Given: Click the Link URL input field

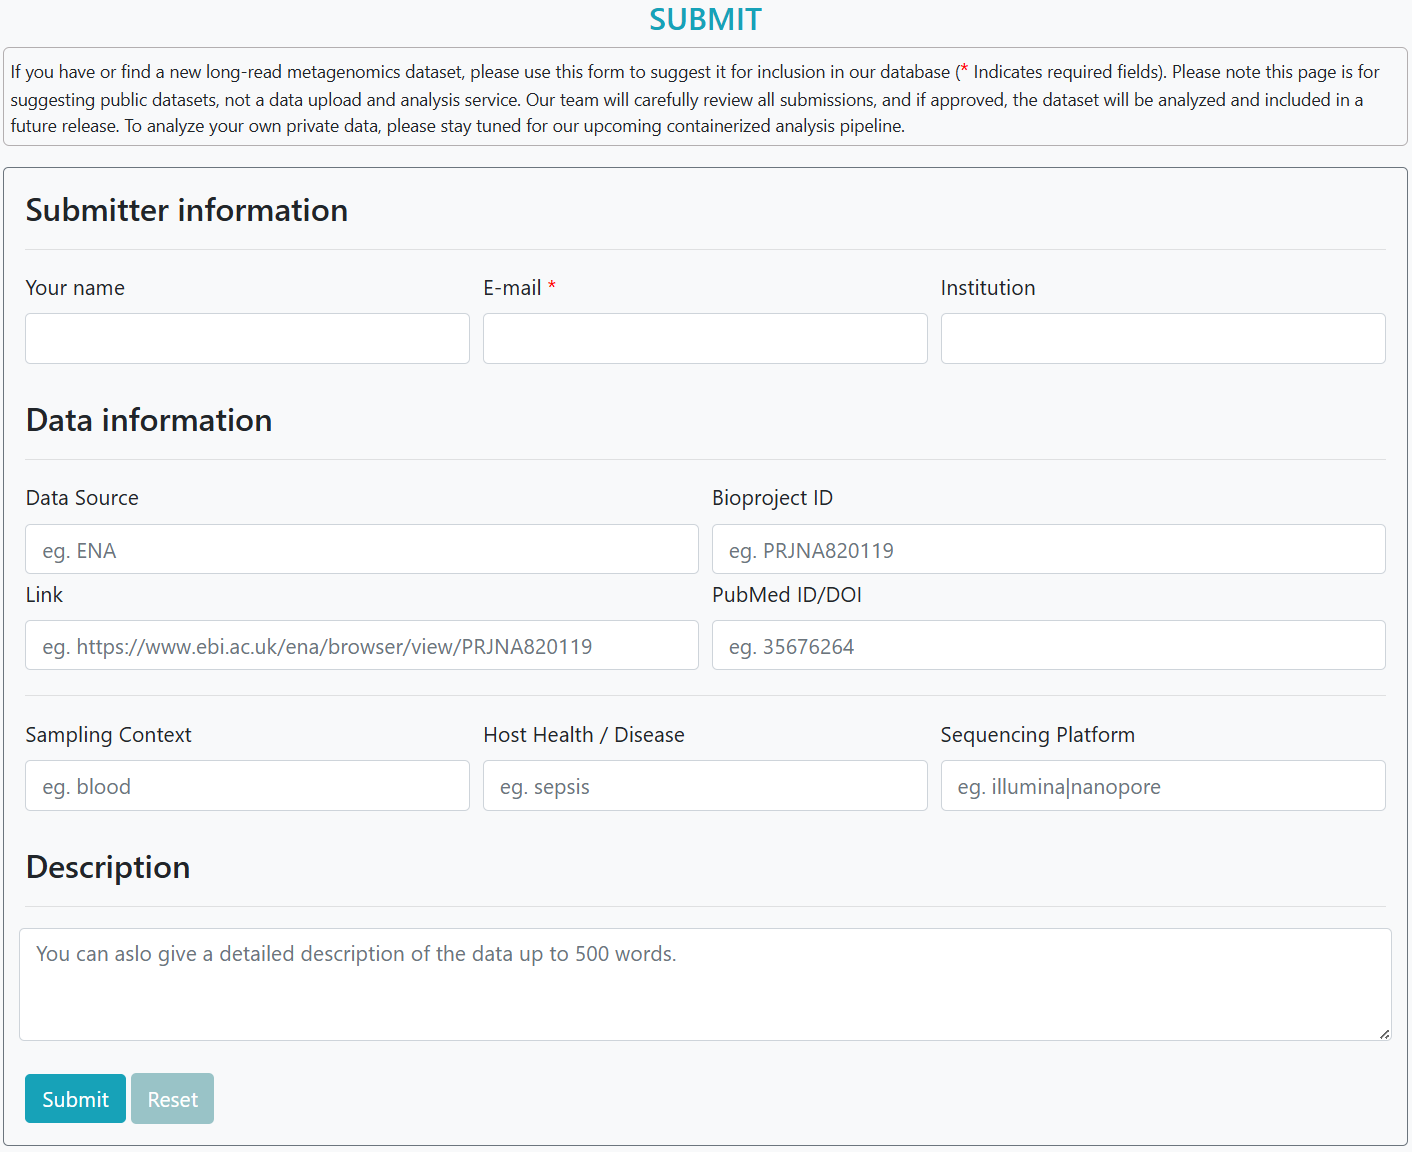Looking at the screenshot, I should [x=362, y=646].
